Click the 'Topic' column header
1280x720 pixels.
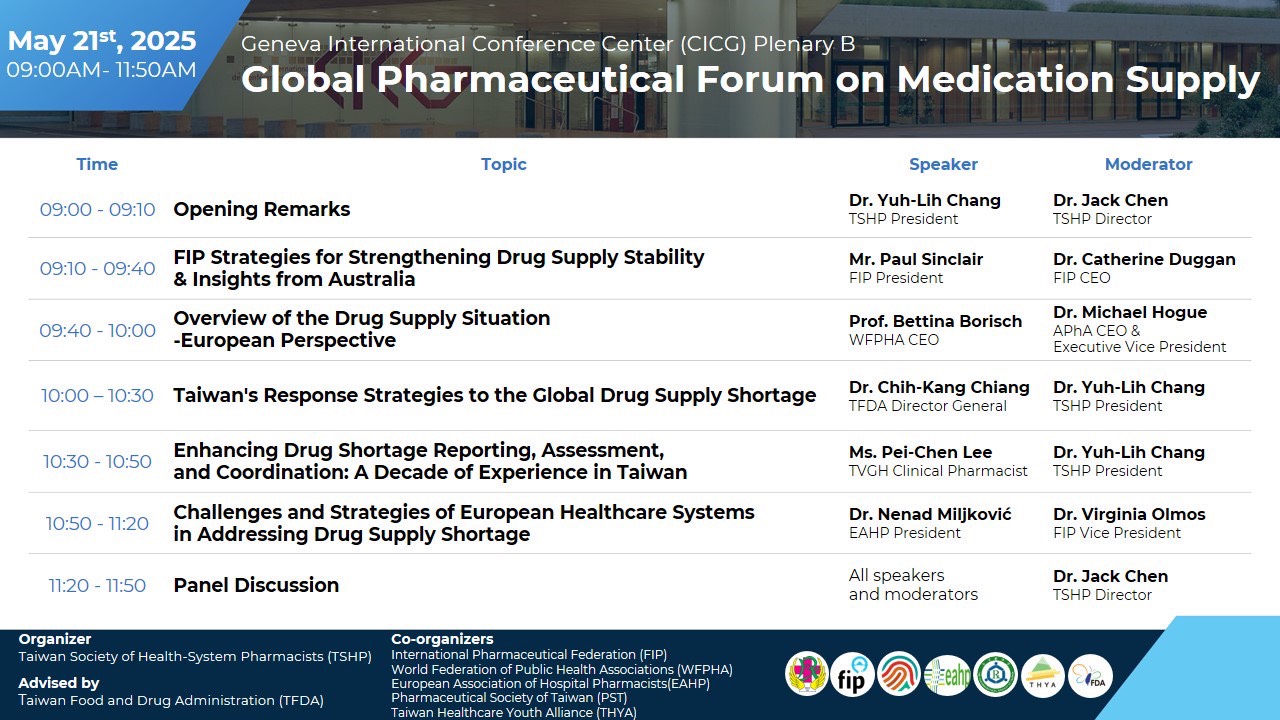tap(504, 164)
